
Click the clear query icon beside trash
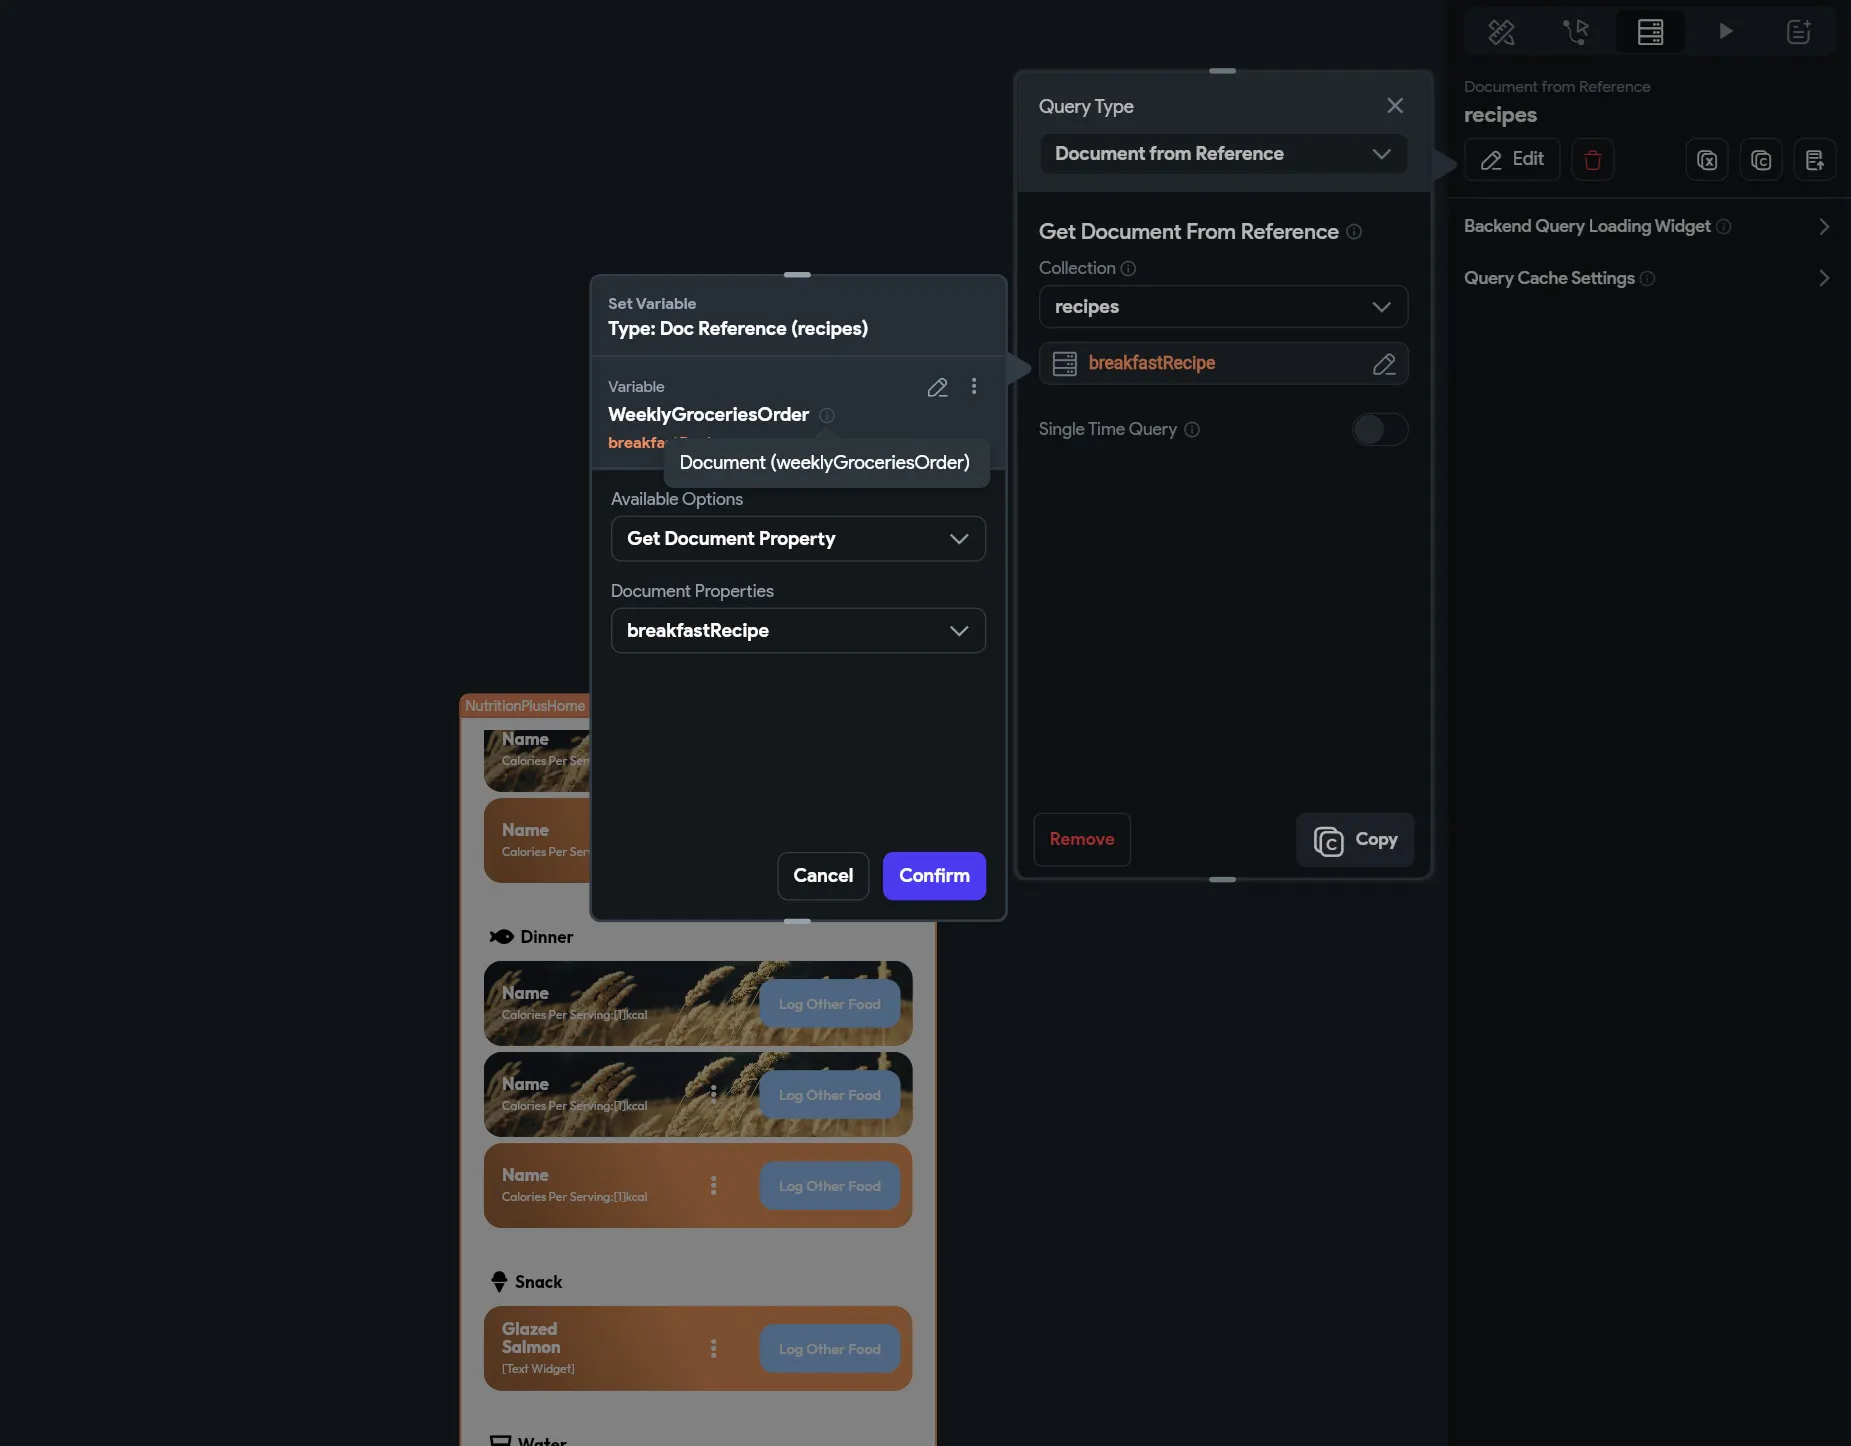(1707, 159)
